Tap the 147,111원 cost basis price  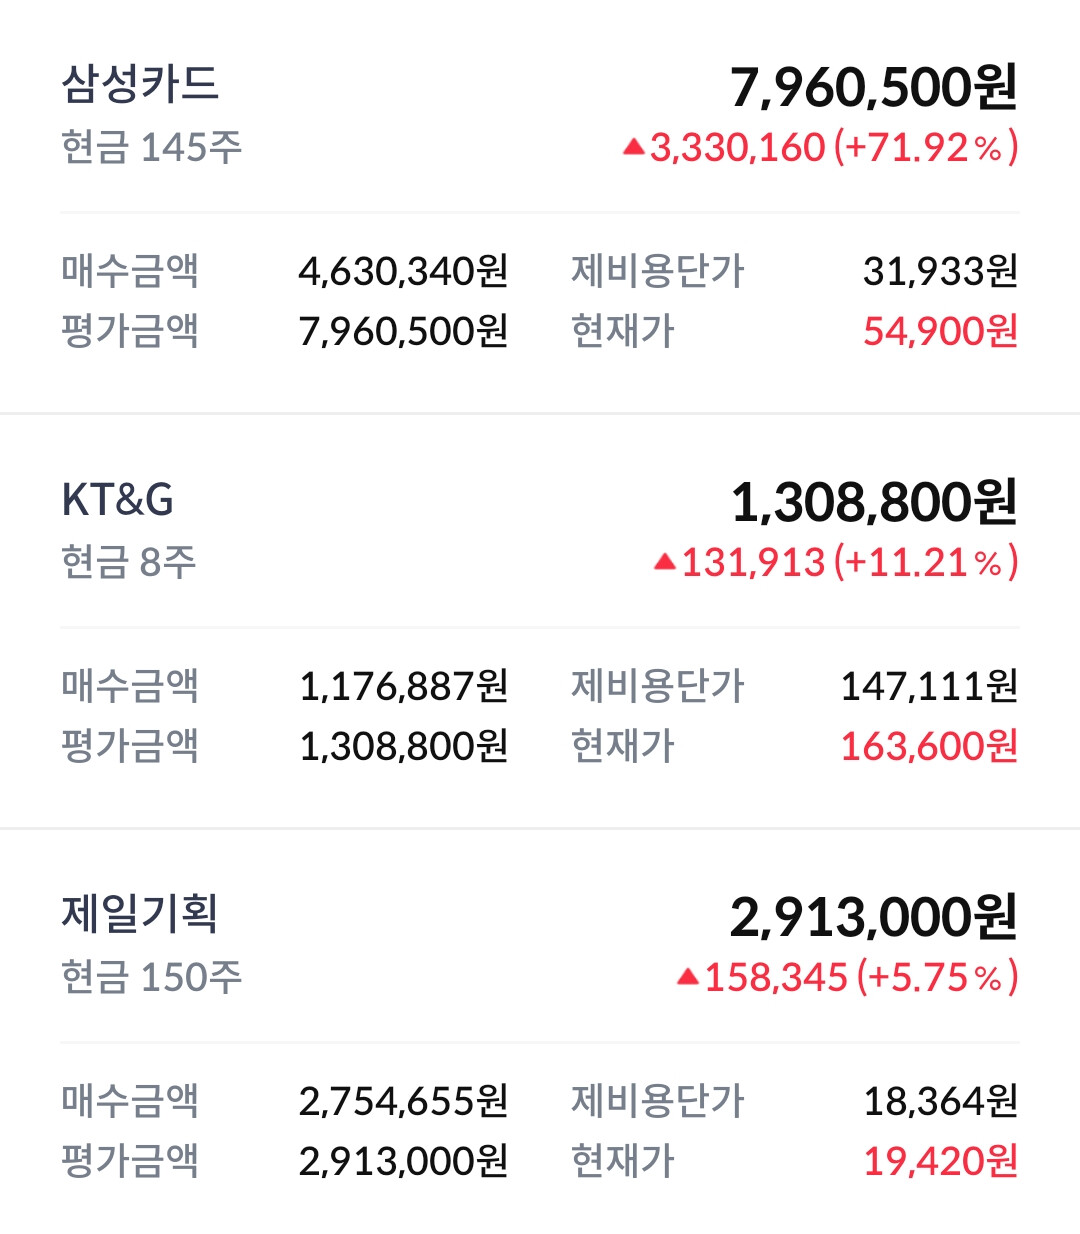pos(929,686)
